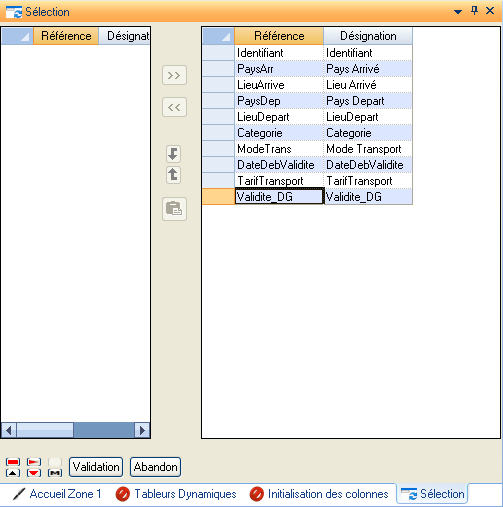Click the select-all corner of right grid
This screenshot has width=503, height=507.
point(218,36)
